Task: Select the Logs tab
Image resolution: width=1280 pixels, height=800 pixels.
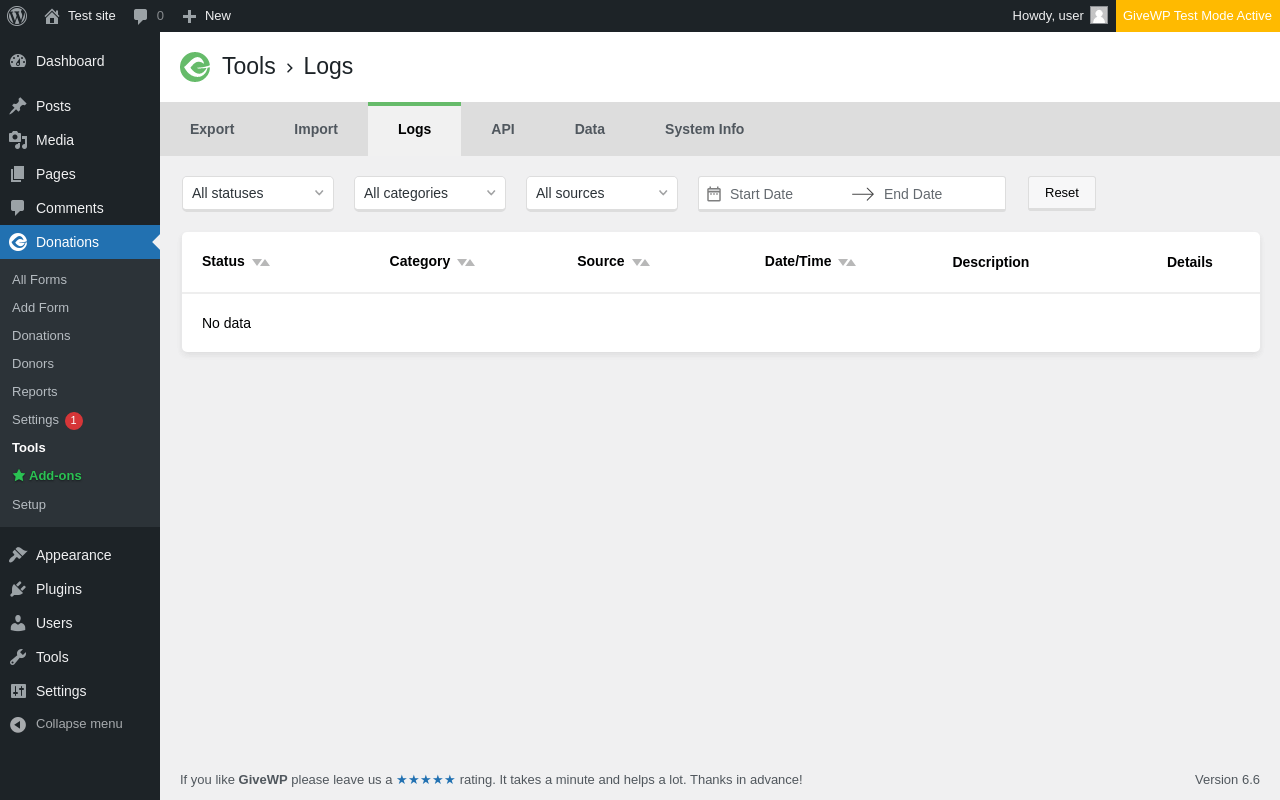Action: click(414, 129)
